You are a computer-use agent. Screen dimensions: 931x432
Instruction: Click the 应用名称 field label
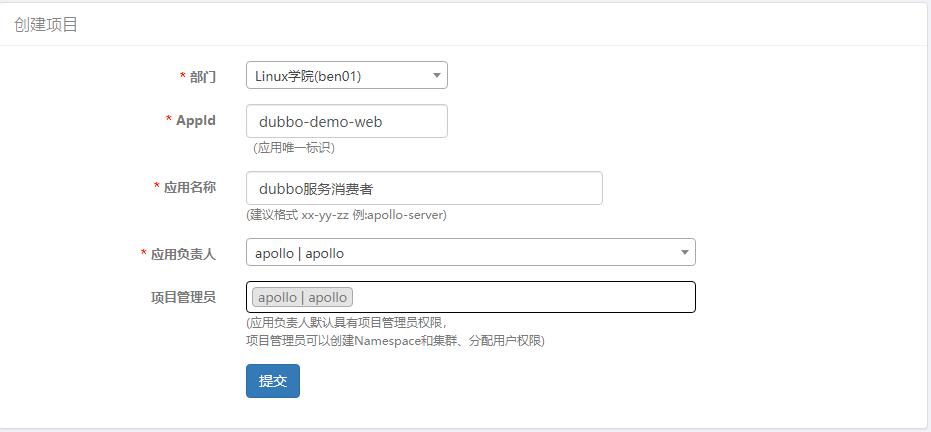(x=189, y=187)
